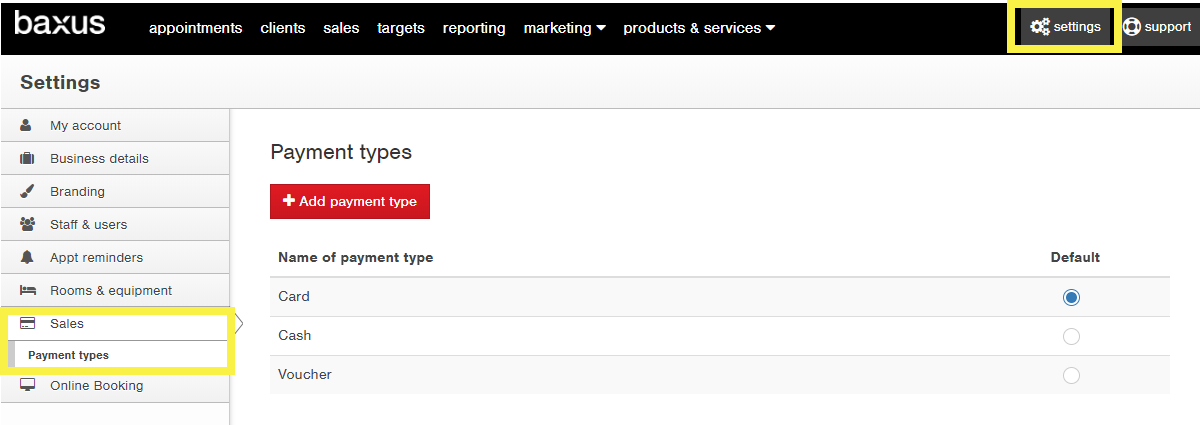Click the settings gear icon

tap(1040, 27)
